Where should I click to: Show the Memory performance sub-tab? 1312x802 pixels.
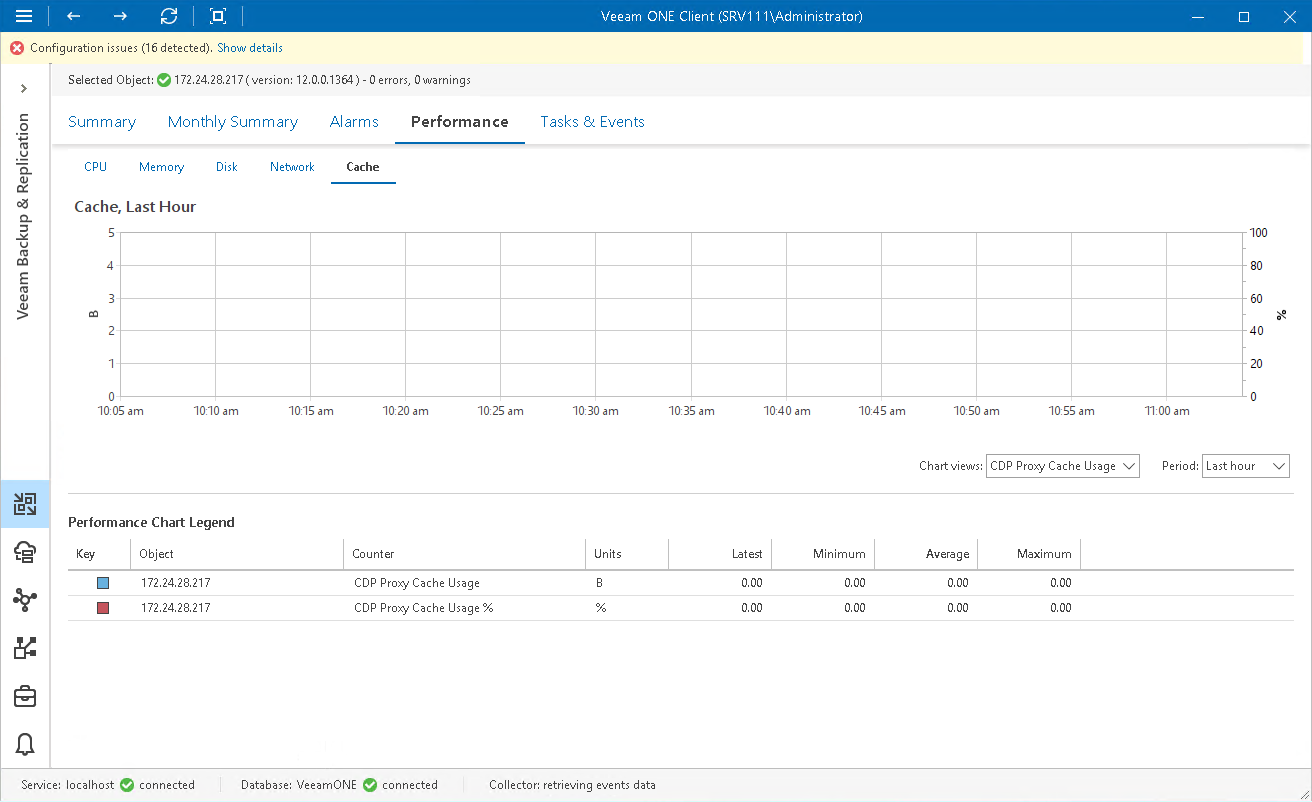coord(162,167)
